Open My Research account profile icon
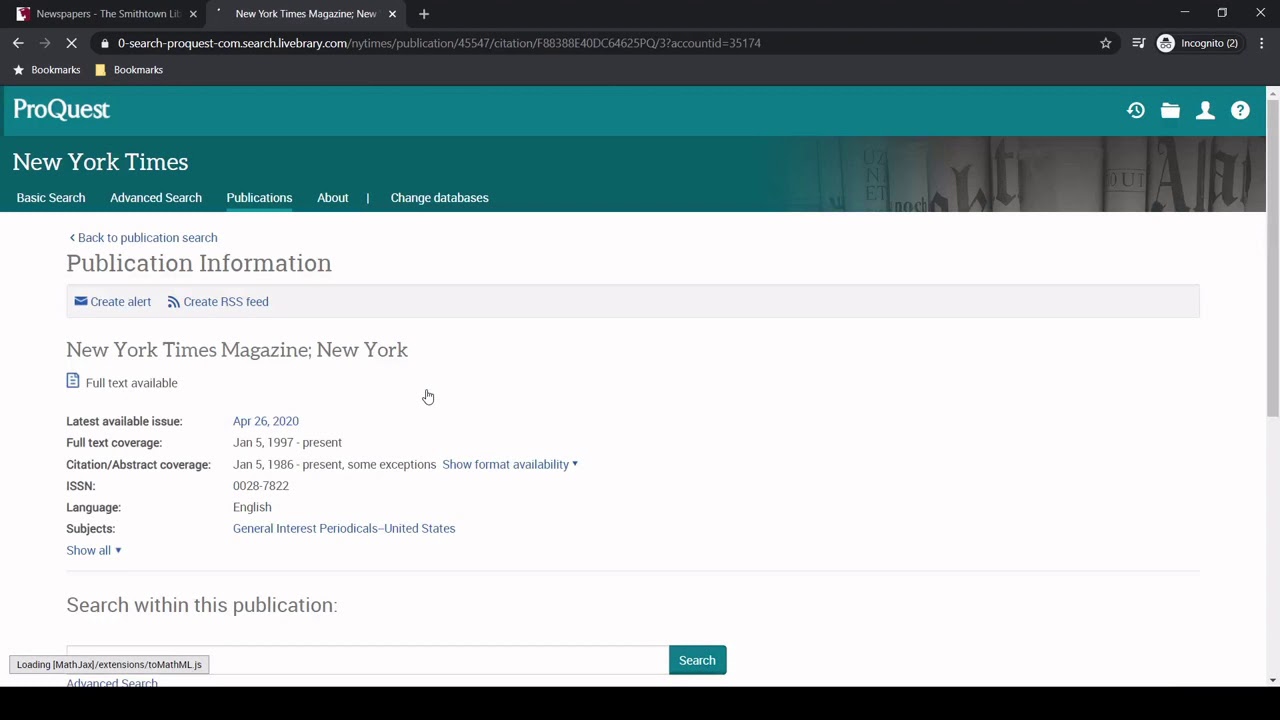The image size is (1280, 720). pos(1205,111)
